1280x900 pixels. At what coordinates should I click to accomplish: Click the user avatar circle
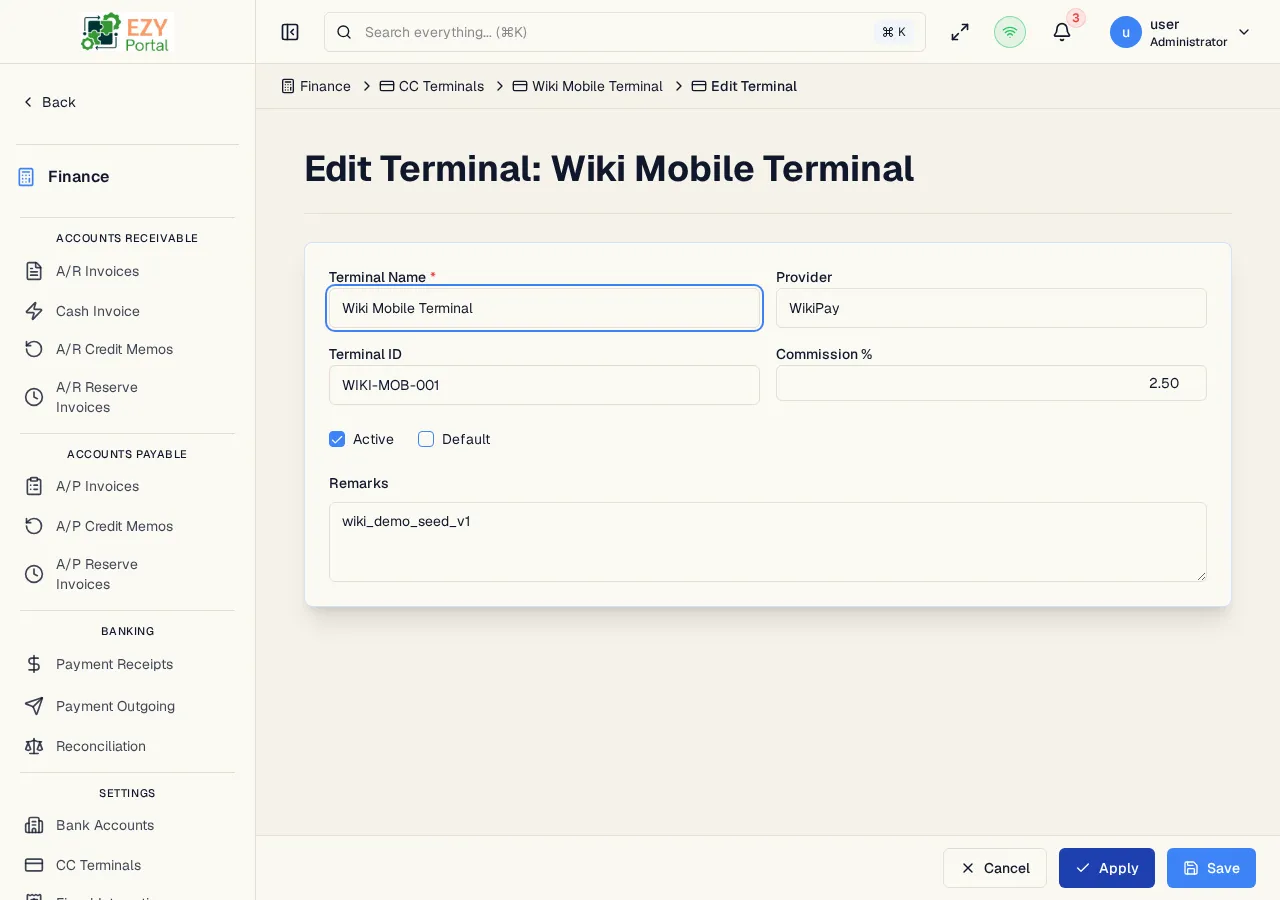click(1126, 32)
